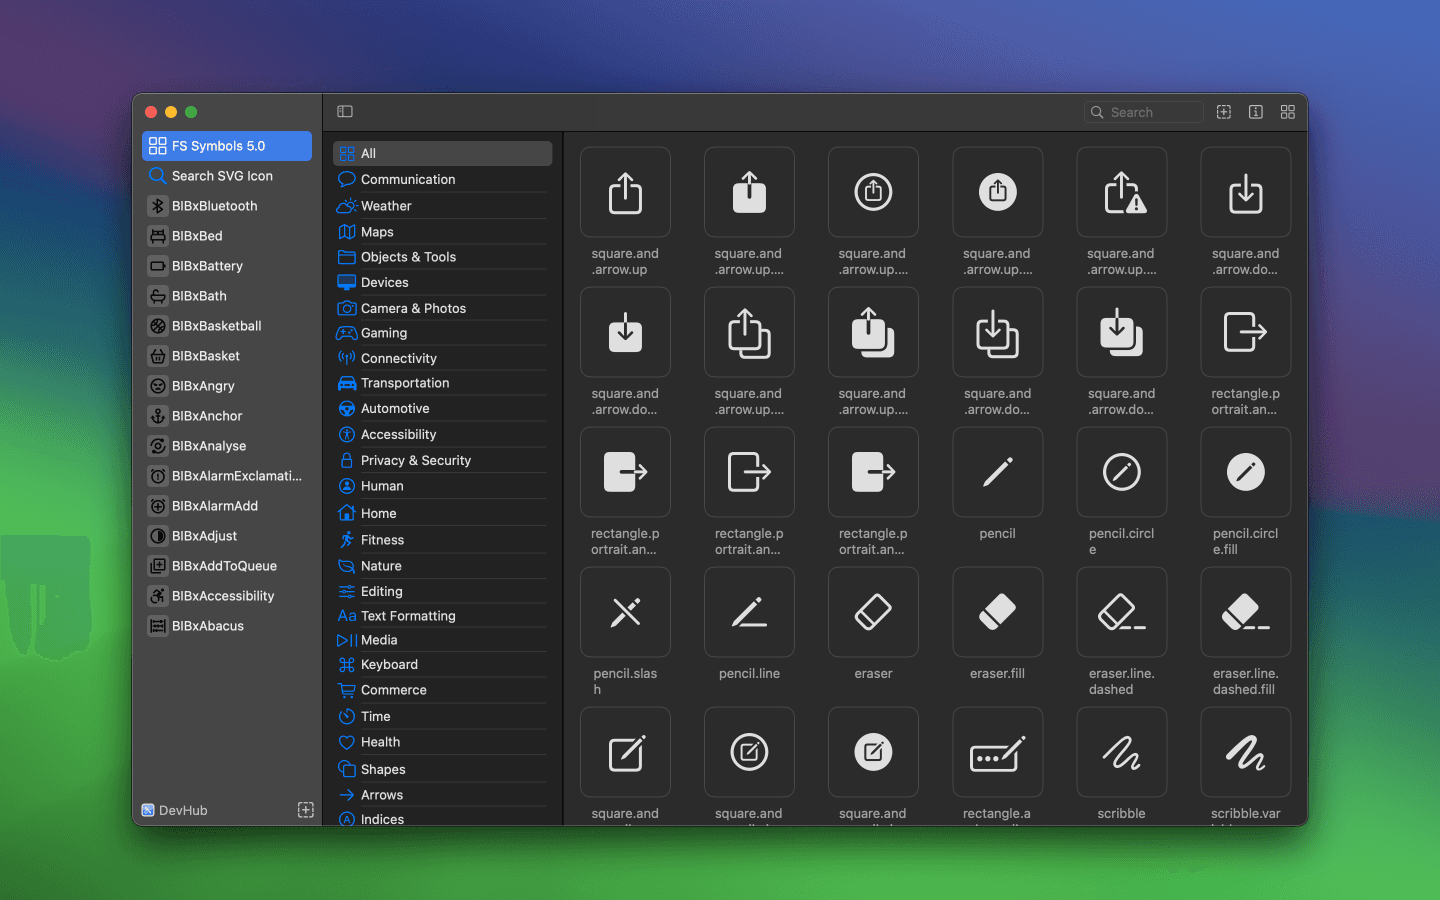This screenshot has height=900, width=1440.
Task: Select the eraser.fill symbol
Action: [997, 612]
